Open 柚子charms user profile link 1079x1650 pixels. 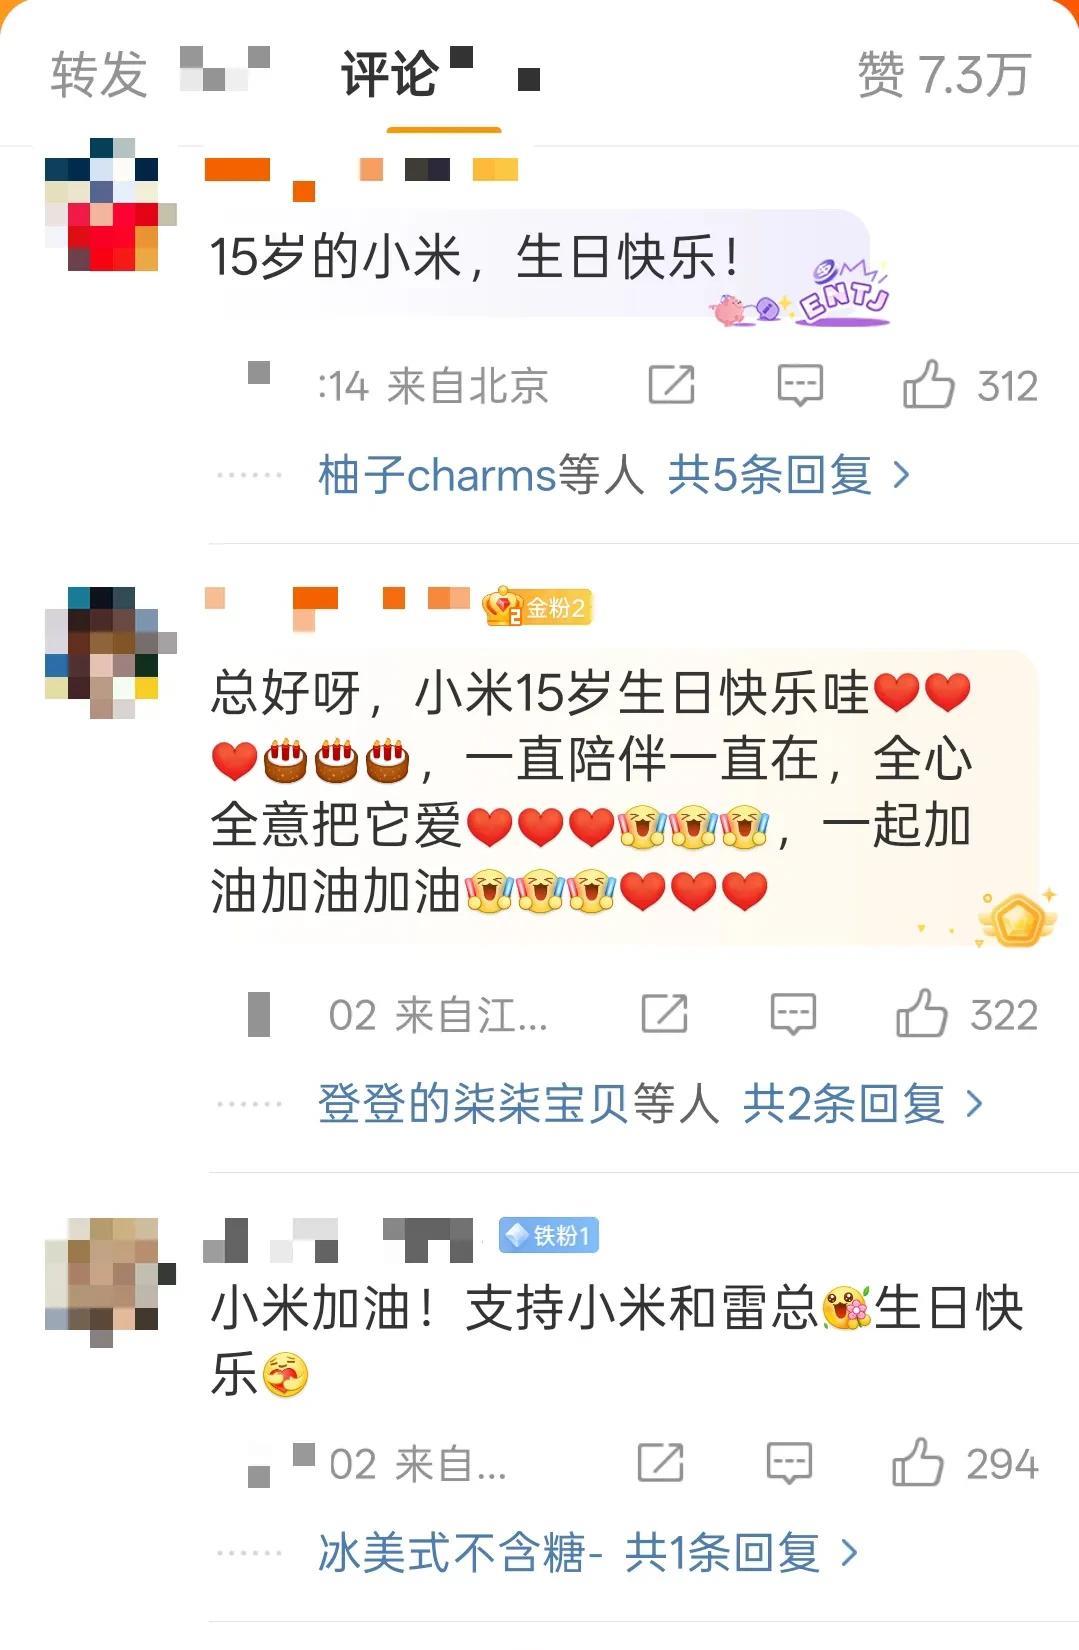[437, 474]
